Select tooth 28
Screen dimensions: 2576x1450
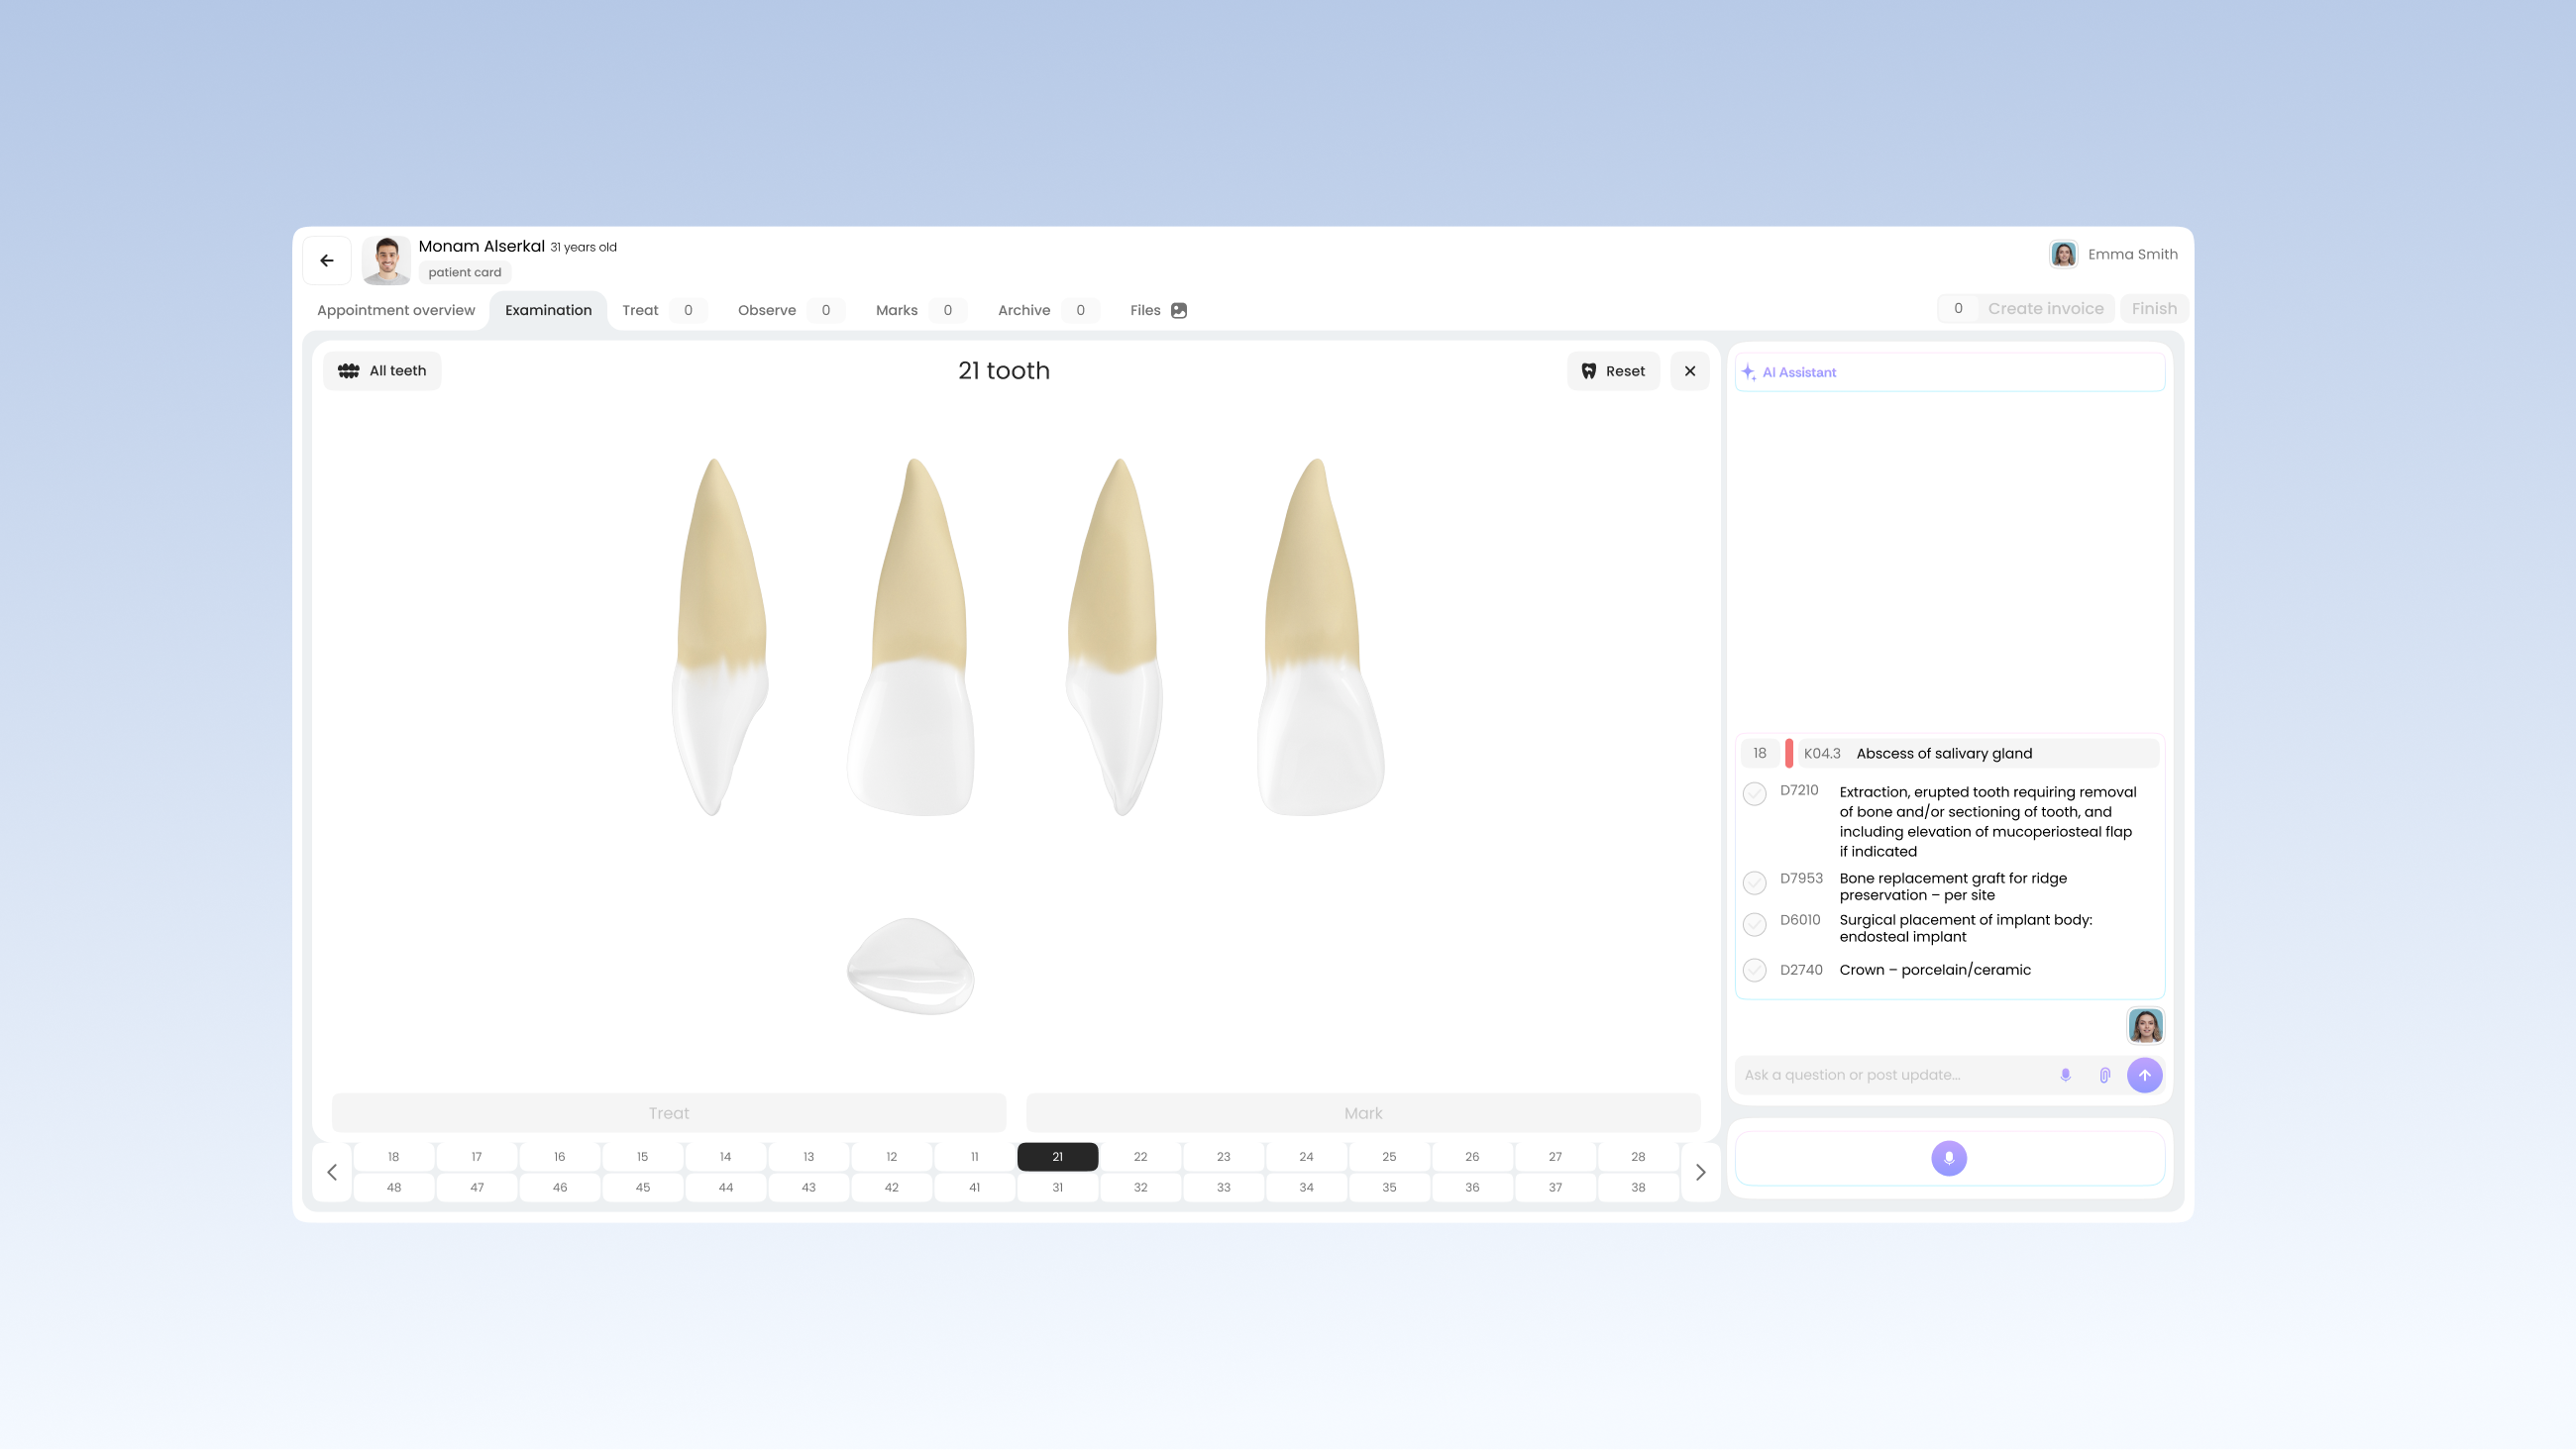1638,1157
